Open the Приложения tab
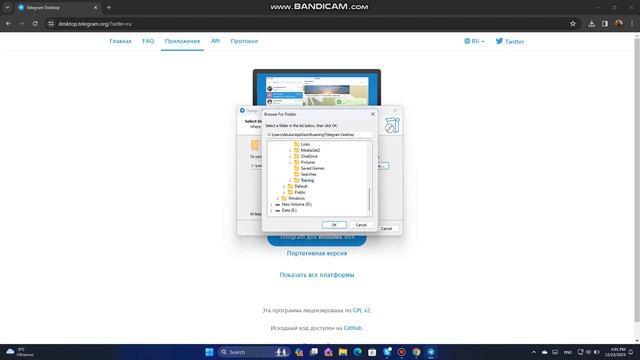The height and width of the screenshot is (360, 640). click(182, 41)
